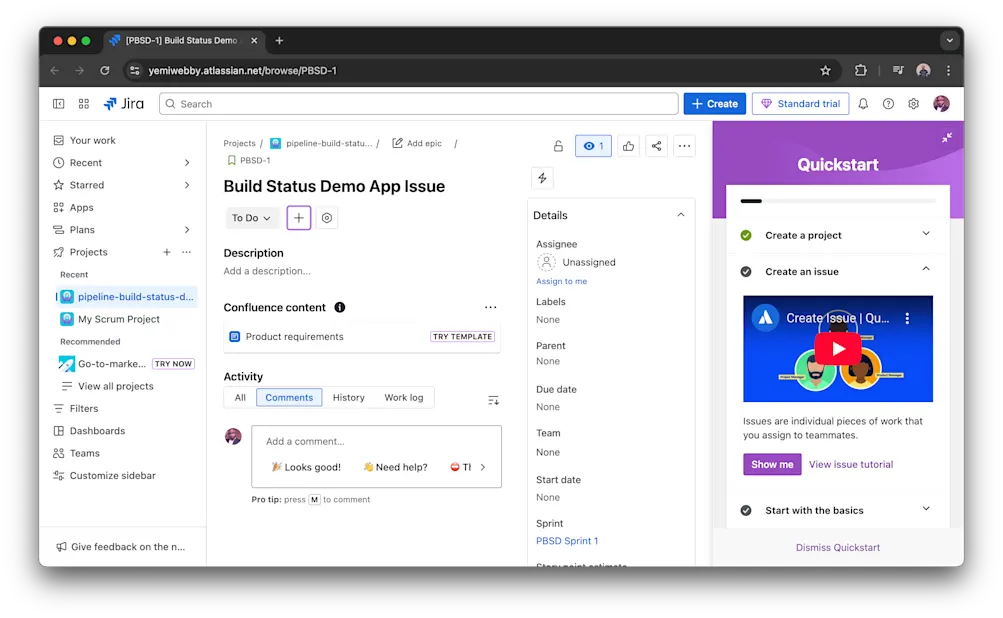Open Jira settings gear icon
Viewport: 1003px width, 618px height.
913,103
